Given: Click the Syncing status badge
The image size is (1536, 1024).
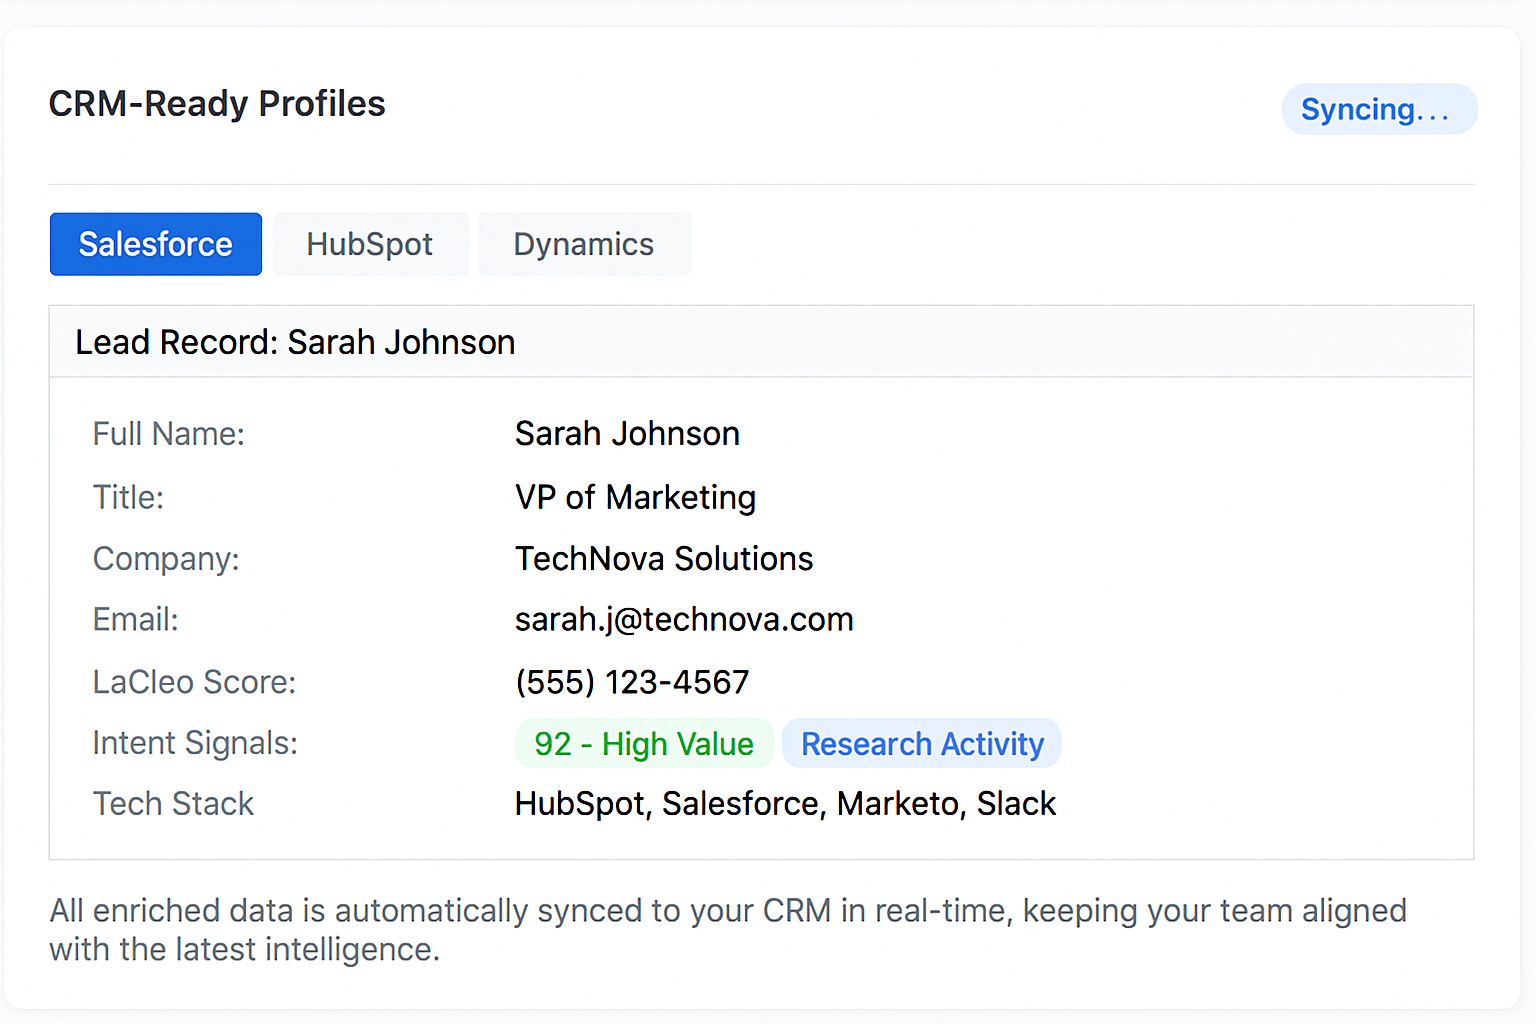Looking at the screenshot, I should point(1379,109).
